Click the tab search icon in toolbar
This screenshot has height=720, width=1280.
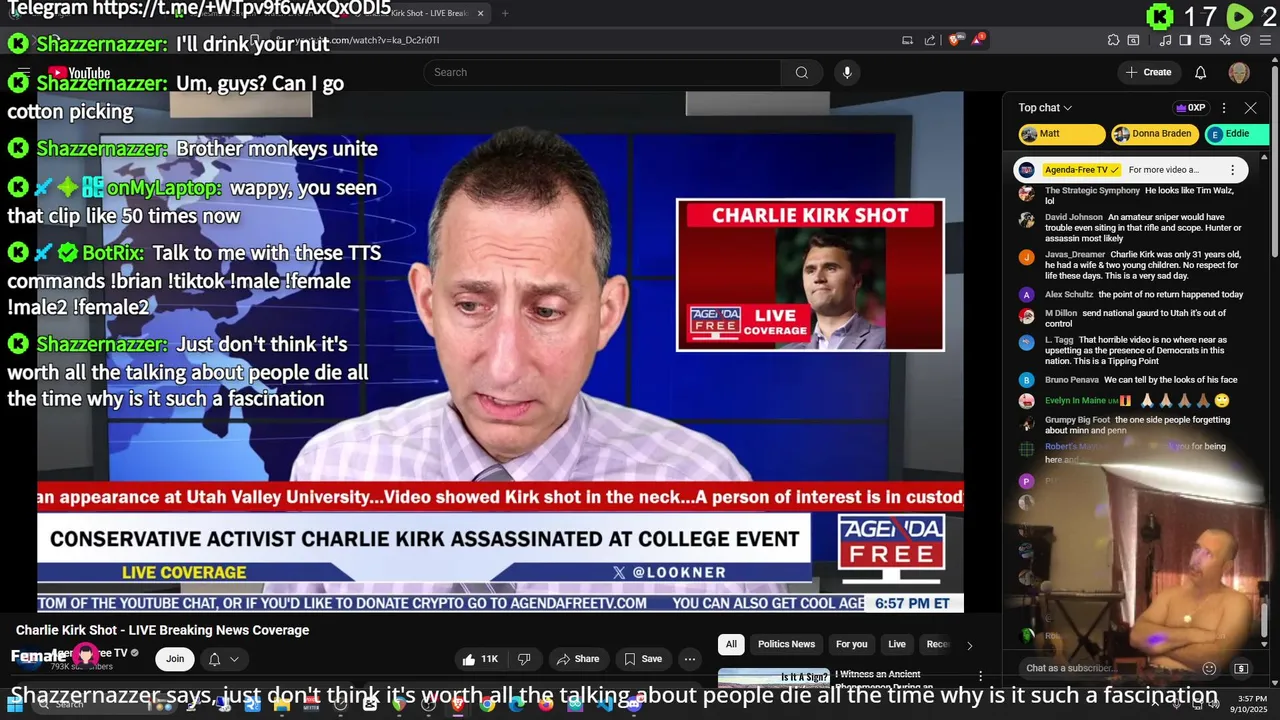tap(1133, 40)
